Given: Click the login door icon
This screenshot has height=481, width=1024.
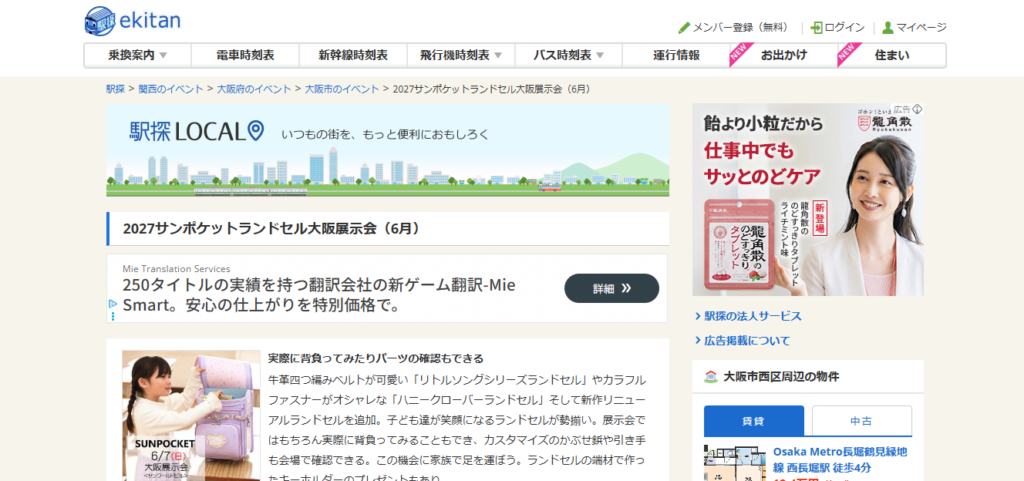Looking at the screenshot, I should pyautogui.click(x=816, y=28).
